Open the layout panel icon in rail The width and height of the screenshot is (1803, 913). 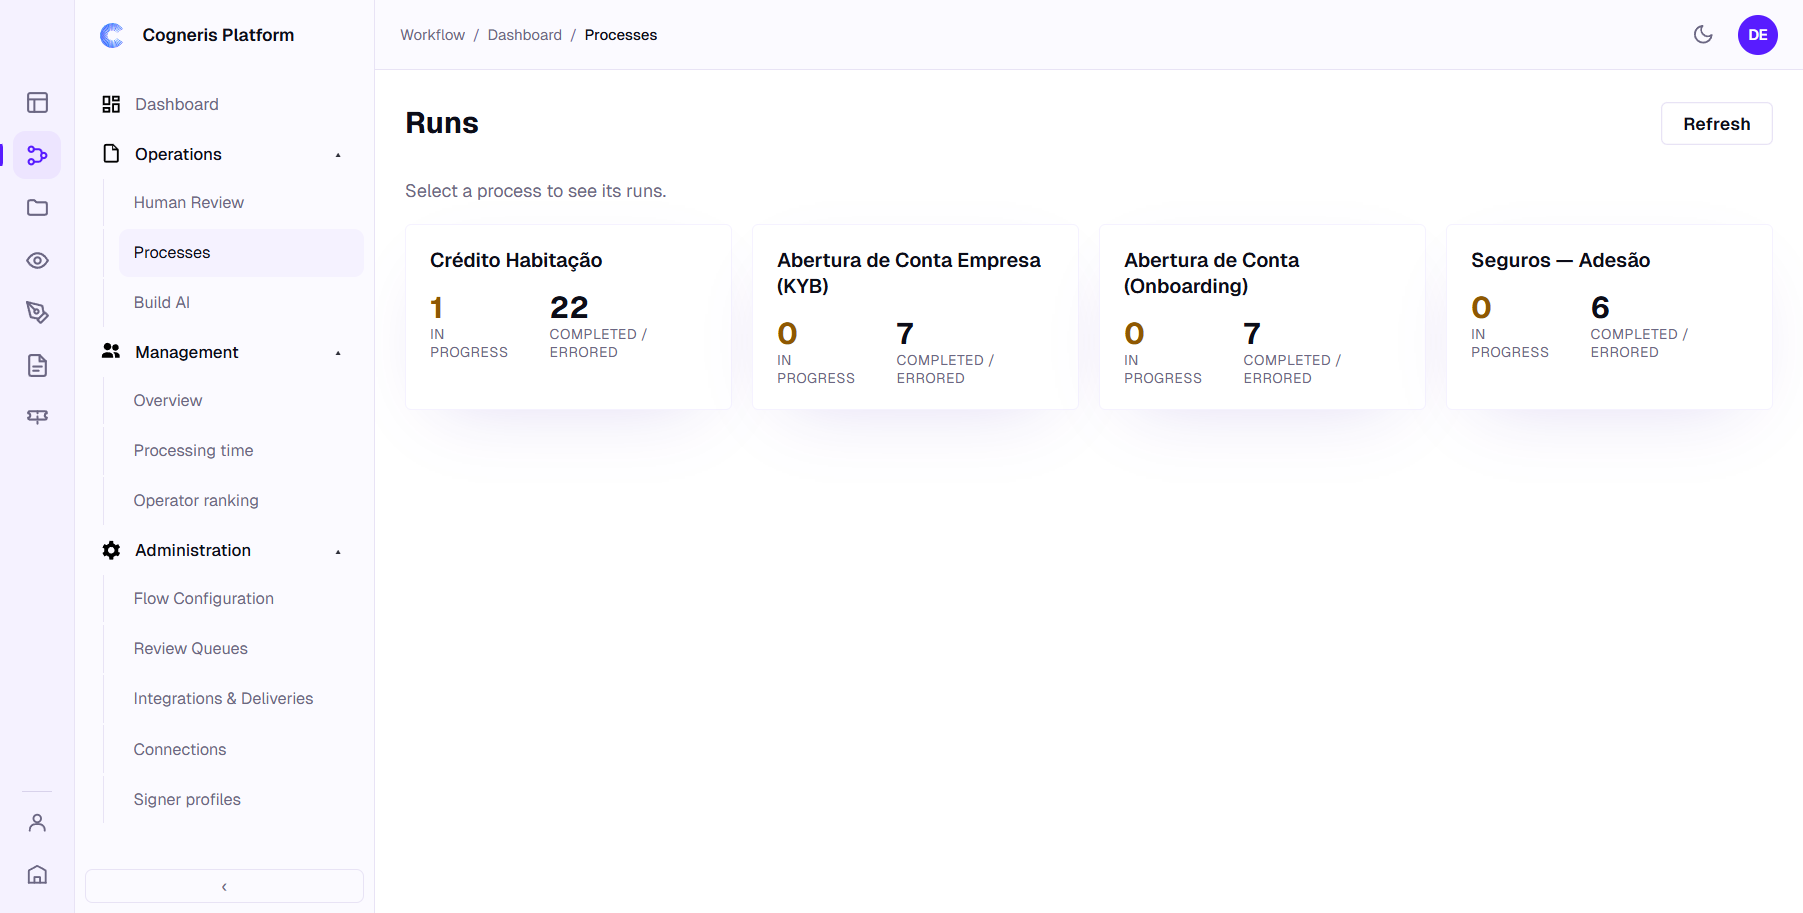(37, 103)
